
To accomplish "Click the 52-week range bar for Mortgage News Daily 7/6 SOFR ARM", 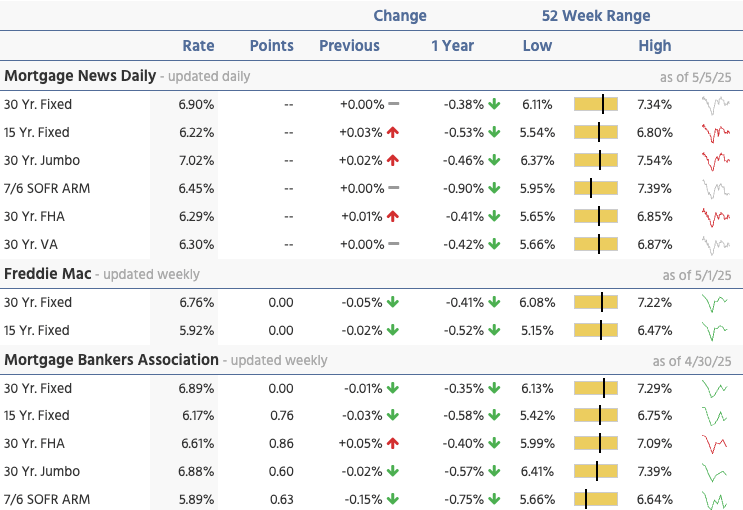I will click(596, 188).
